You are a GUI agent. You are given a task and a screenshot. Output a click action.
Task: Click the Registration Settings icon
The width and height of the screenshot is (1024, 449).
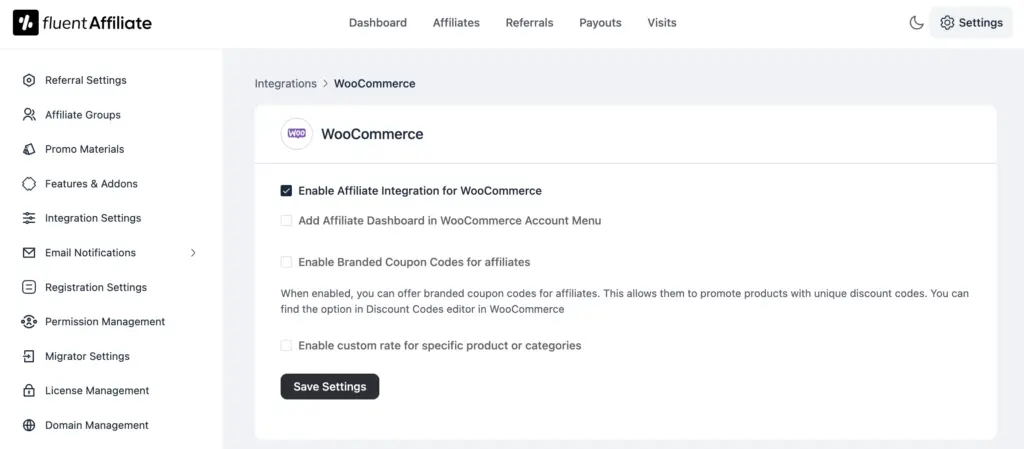point(29,287)
